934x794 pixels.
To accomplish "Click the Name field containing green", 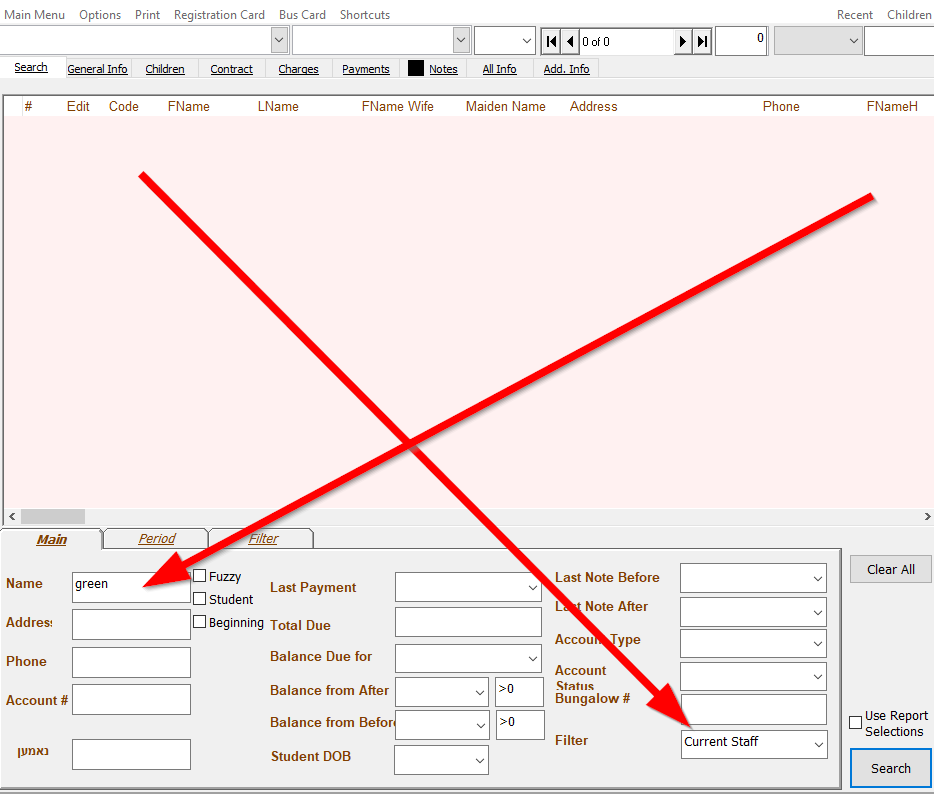I will [x=130, y=586].
